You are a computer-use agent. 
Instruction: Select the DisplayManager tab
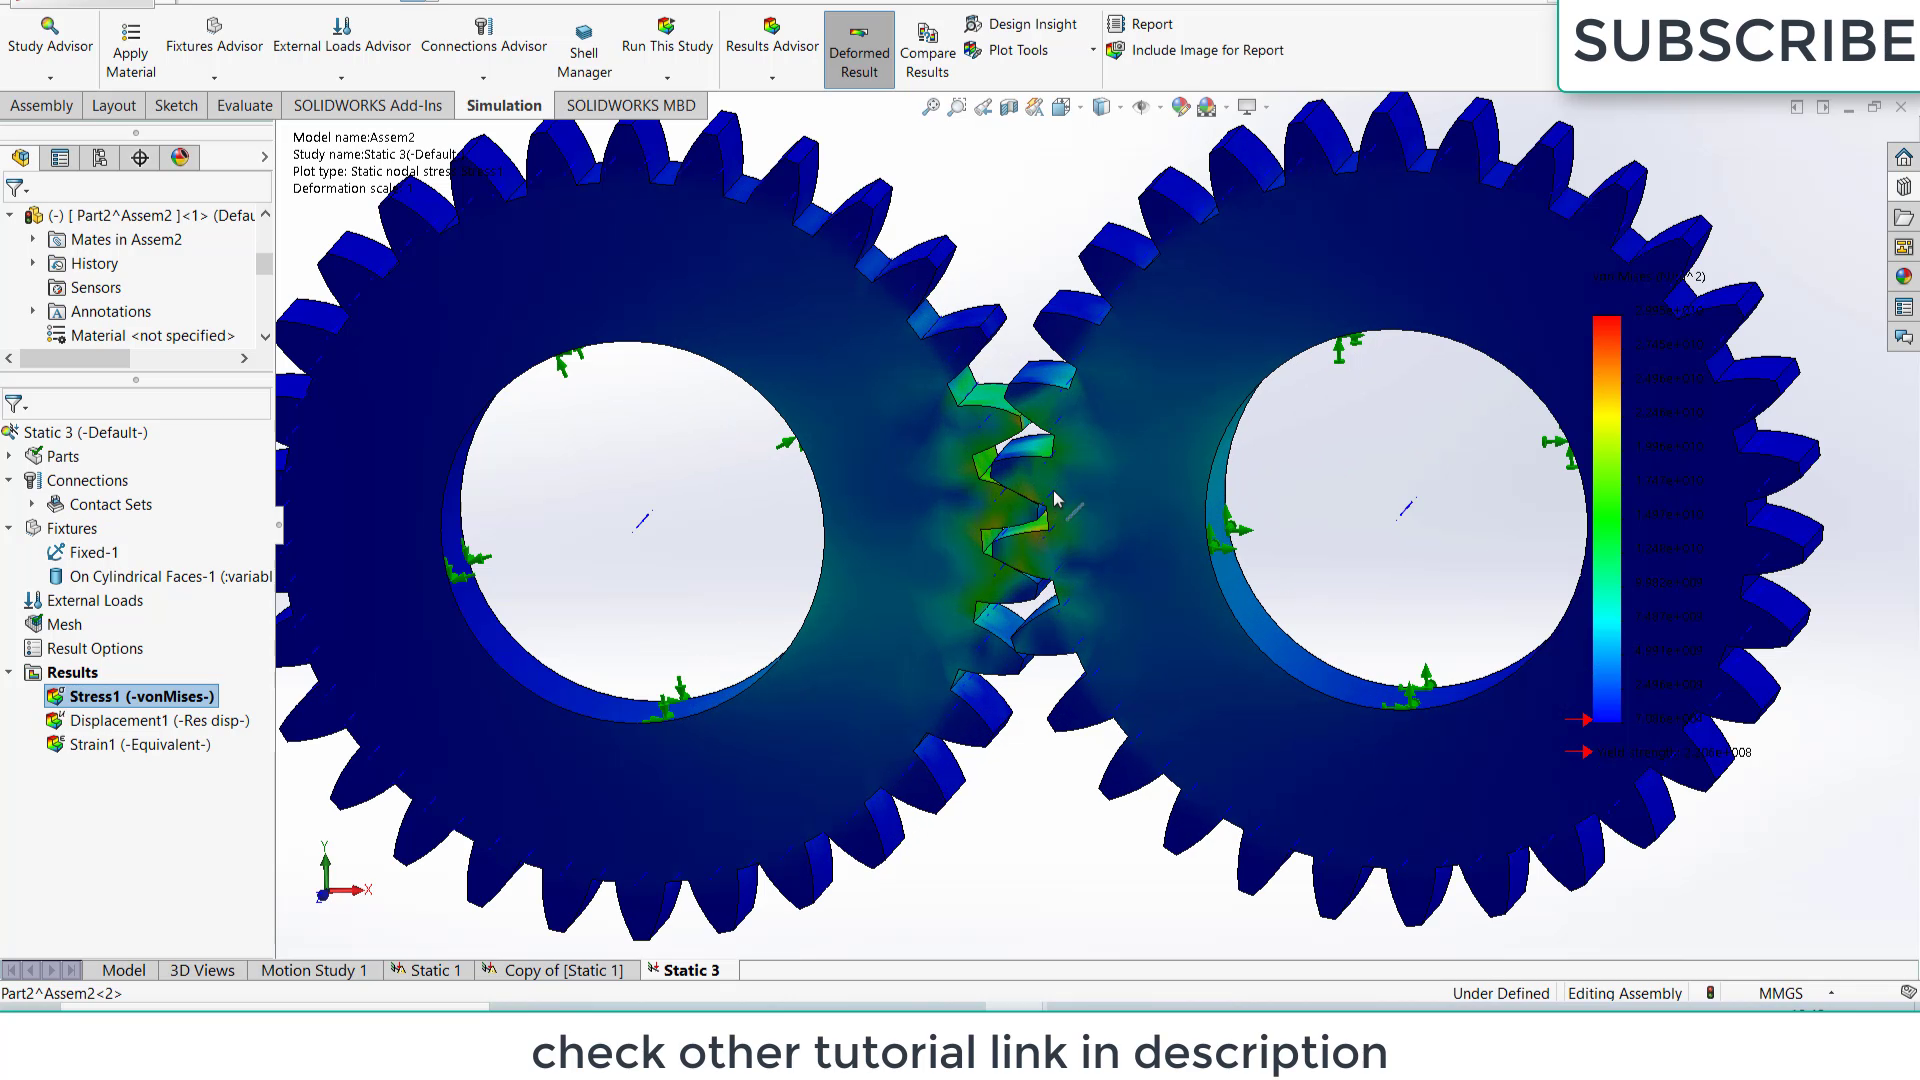pos(180,157)
